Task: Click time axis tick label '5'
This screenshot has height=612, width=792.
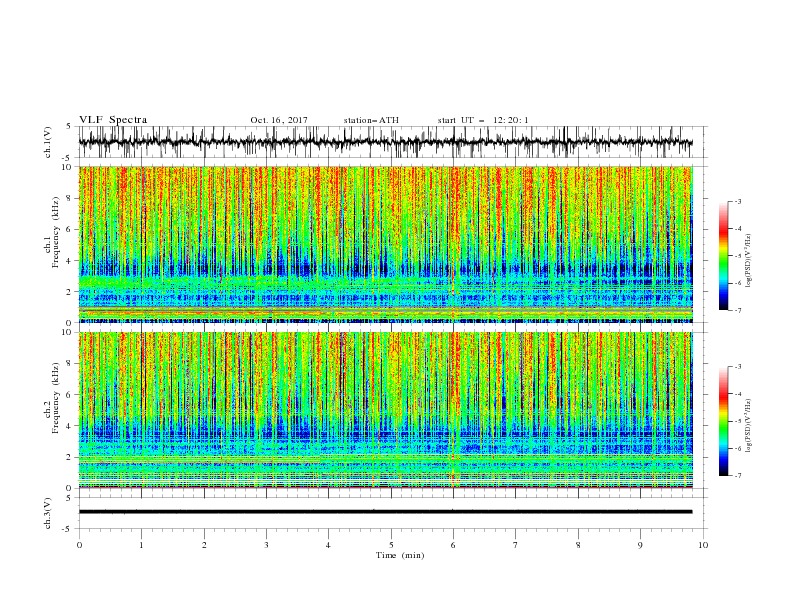Action: [x=391, y=545]
